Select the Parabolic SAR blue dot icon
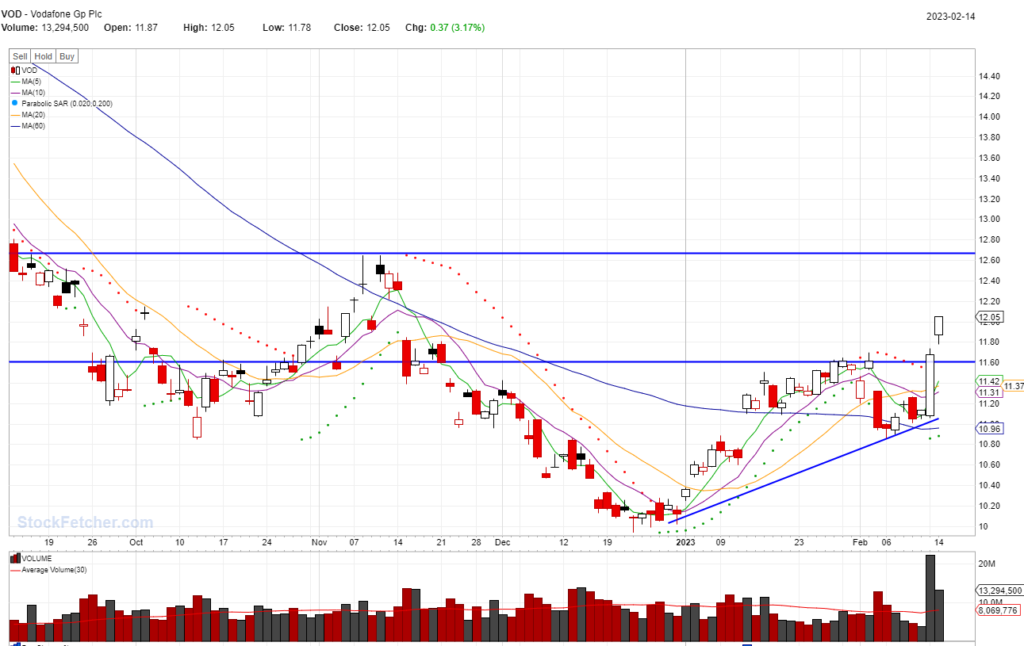The width and height of the screenshot is (1024, 646). (14, 103)
